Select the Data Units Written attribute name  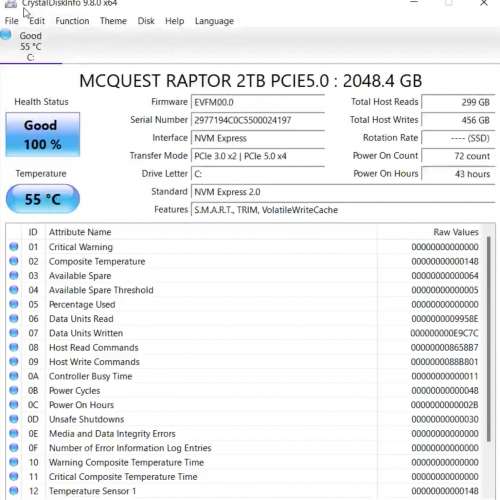(86, 333)
